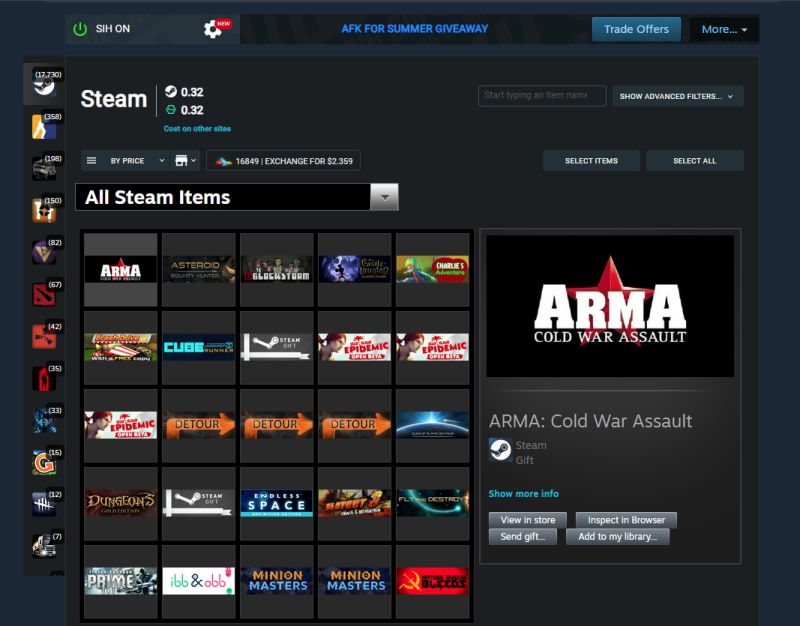Open Dead by Daylight inventory with 12 items
The height and width of the screenshot is (626, 800).
44,504
